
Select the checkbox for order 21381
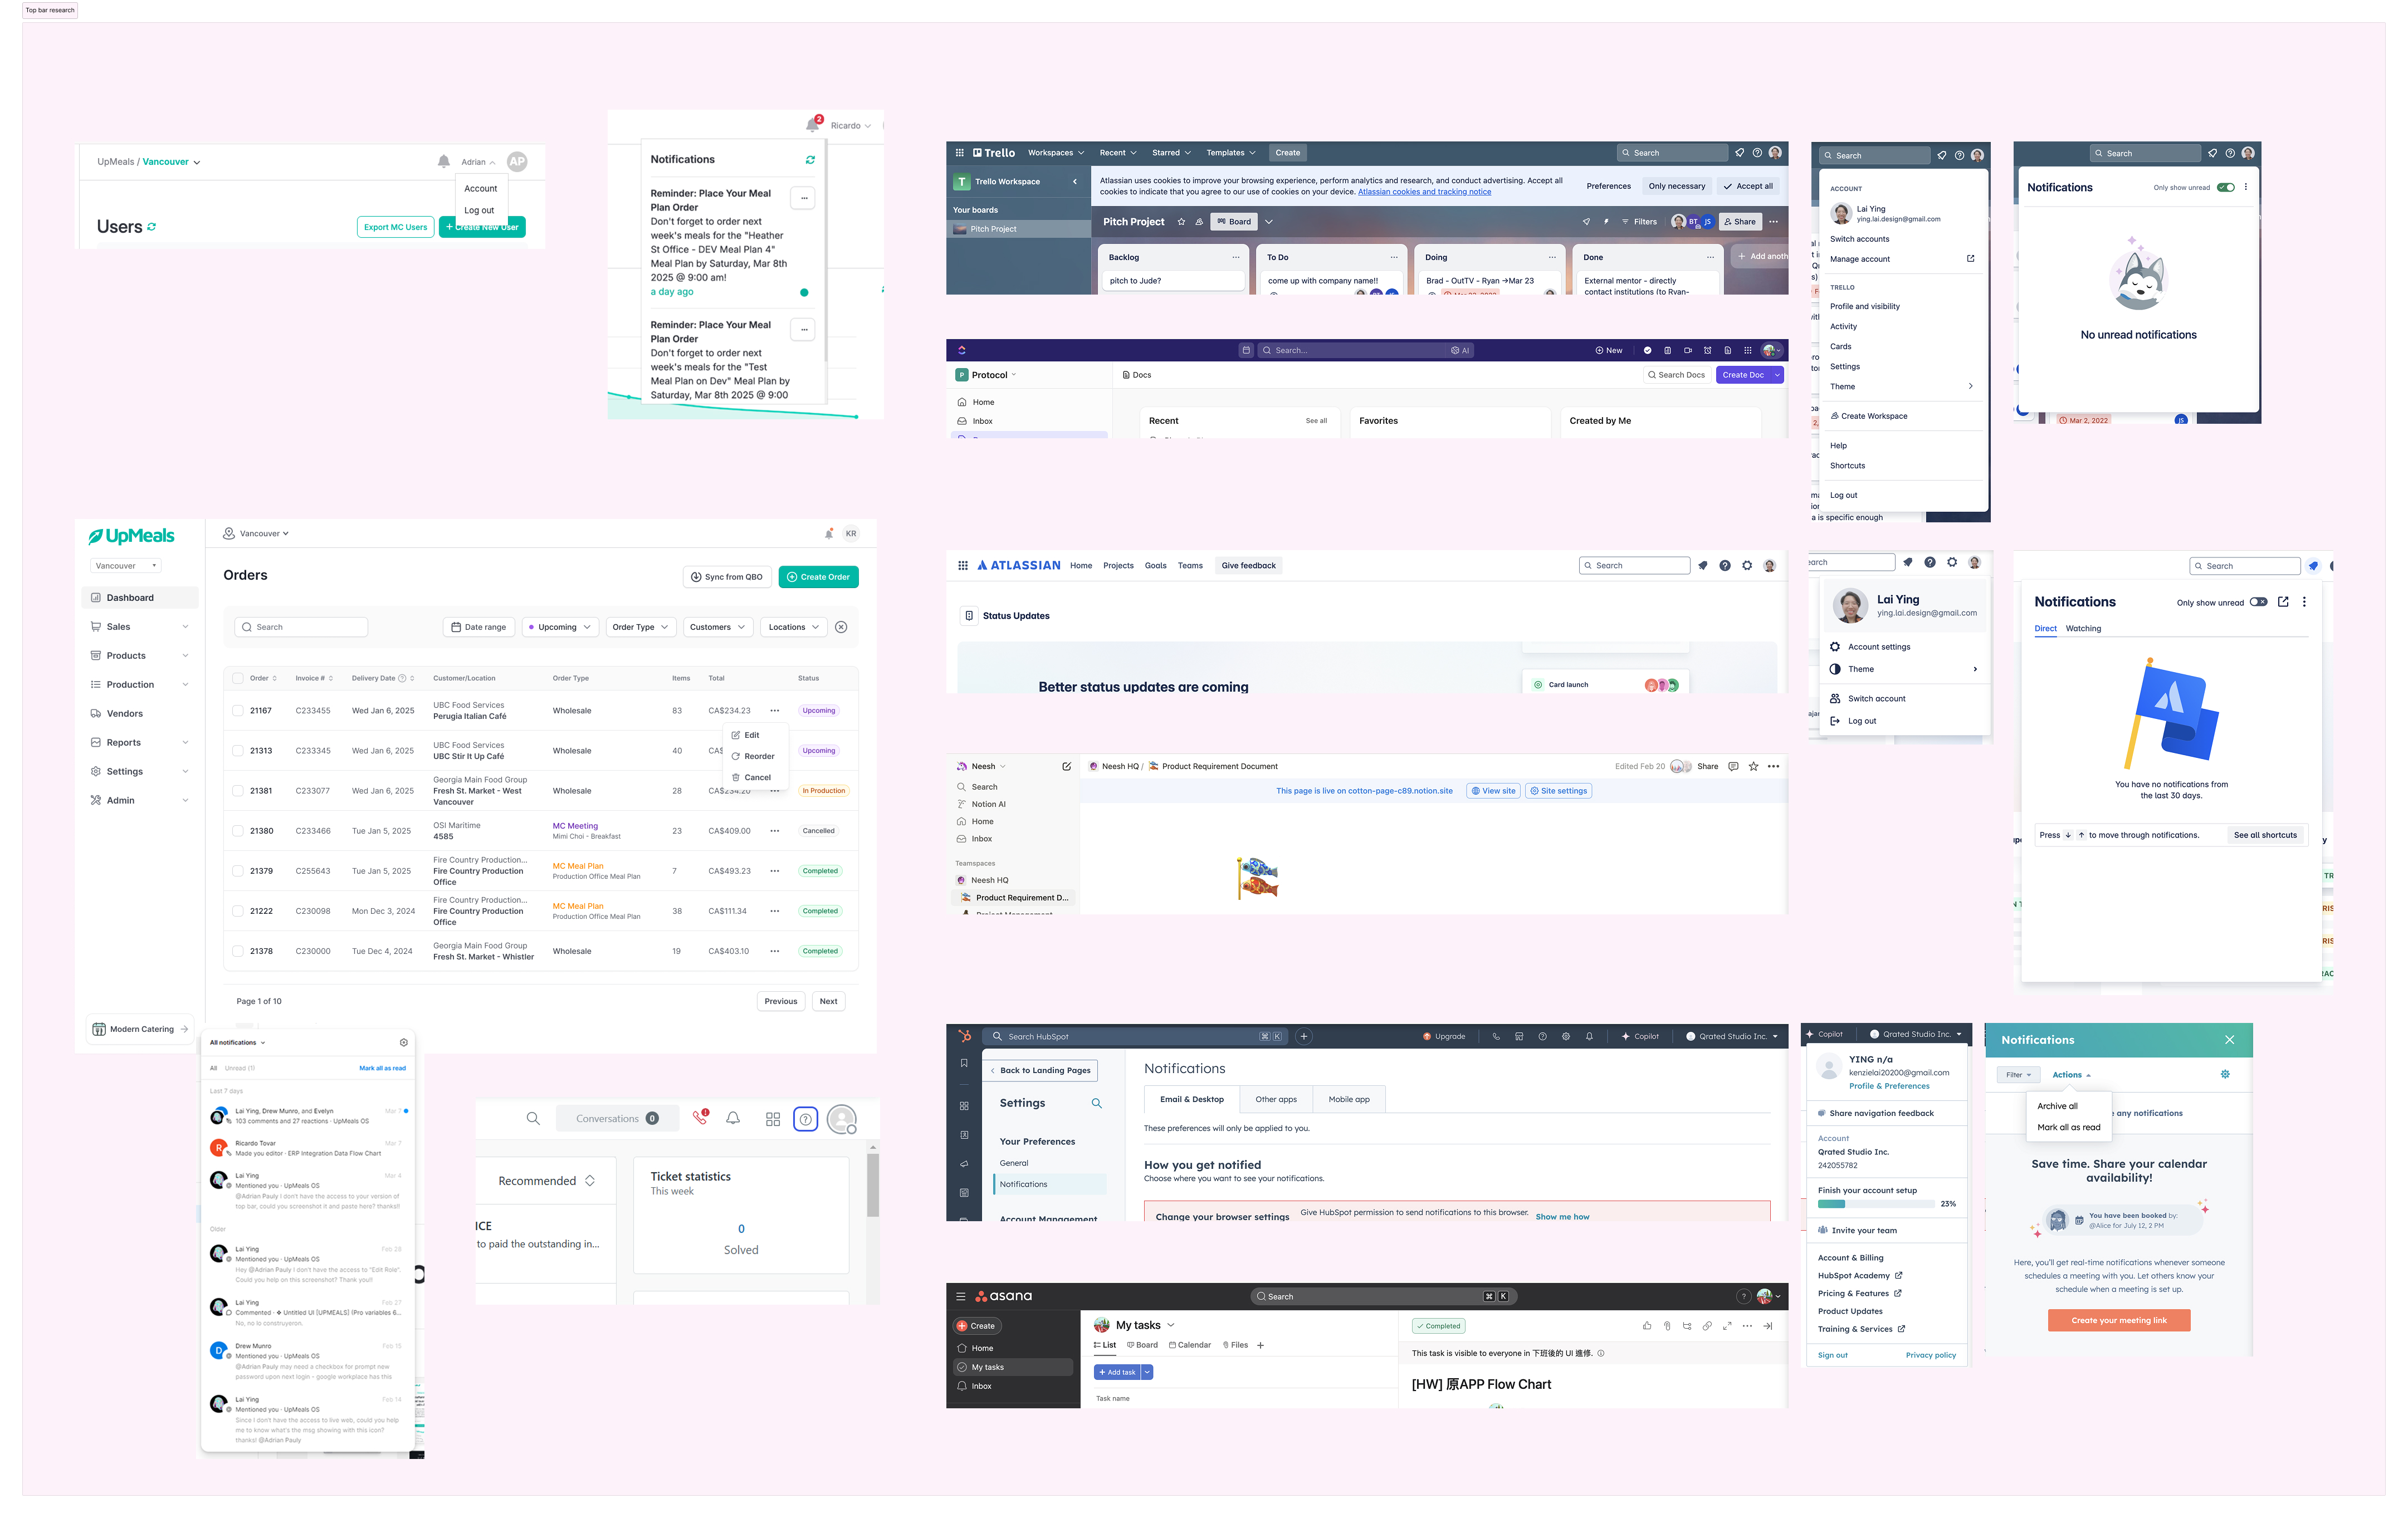coord(238,791)
